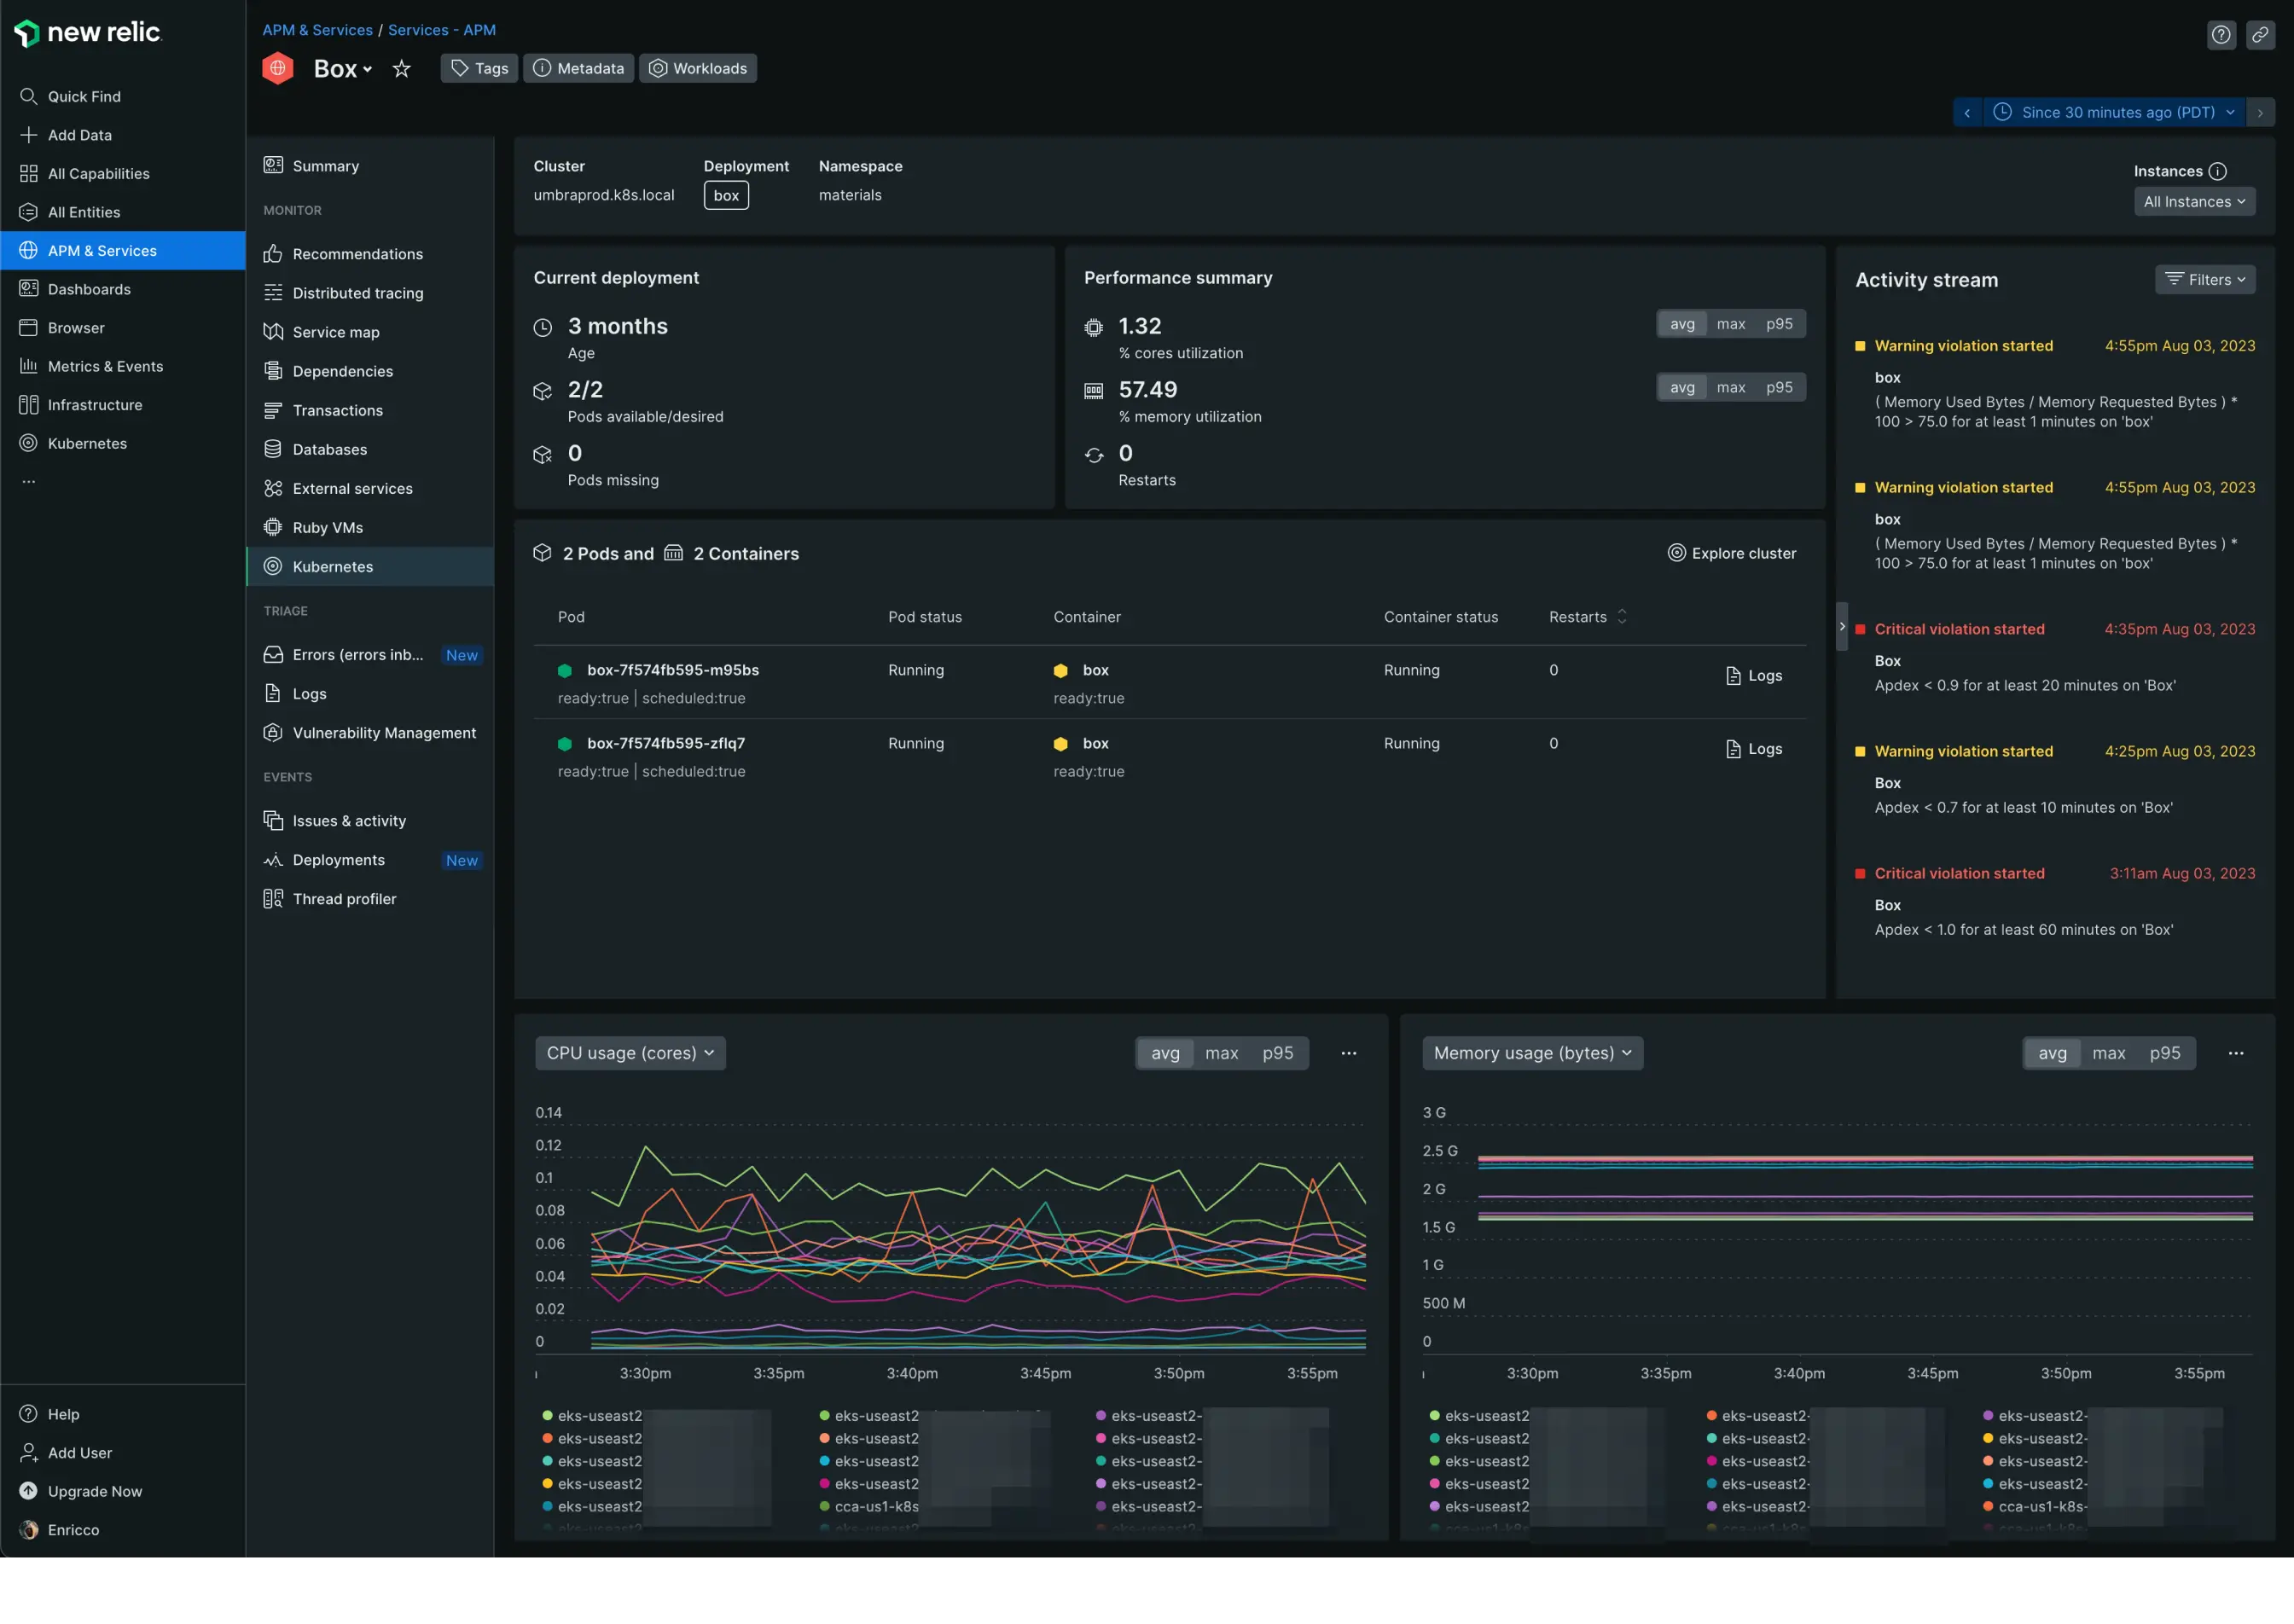Open Memory usage (bytes) metric dropdown
Viewport: 2294px width, 1624px height.
(x=1532, y=1053)
